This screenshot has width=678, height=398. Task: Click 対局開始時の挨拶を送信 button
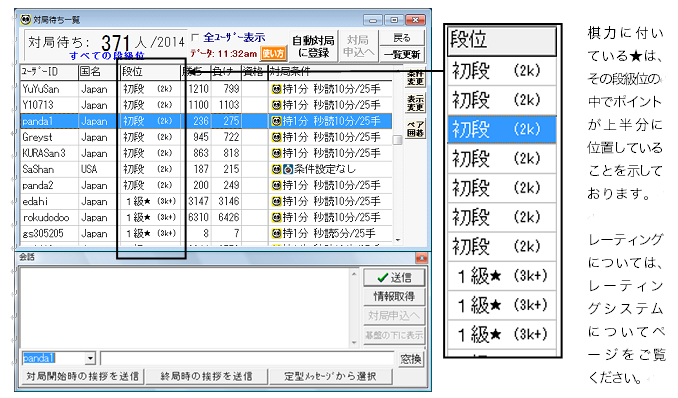pyautogui.click(x=82, y=376)
